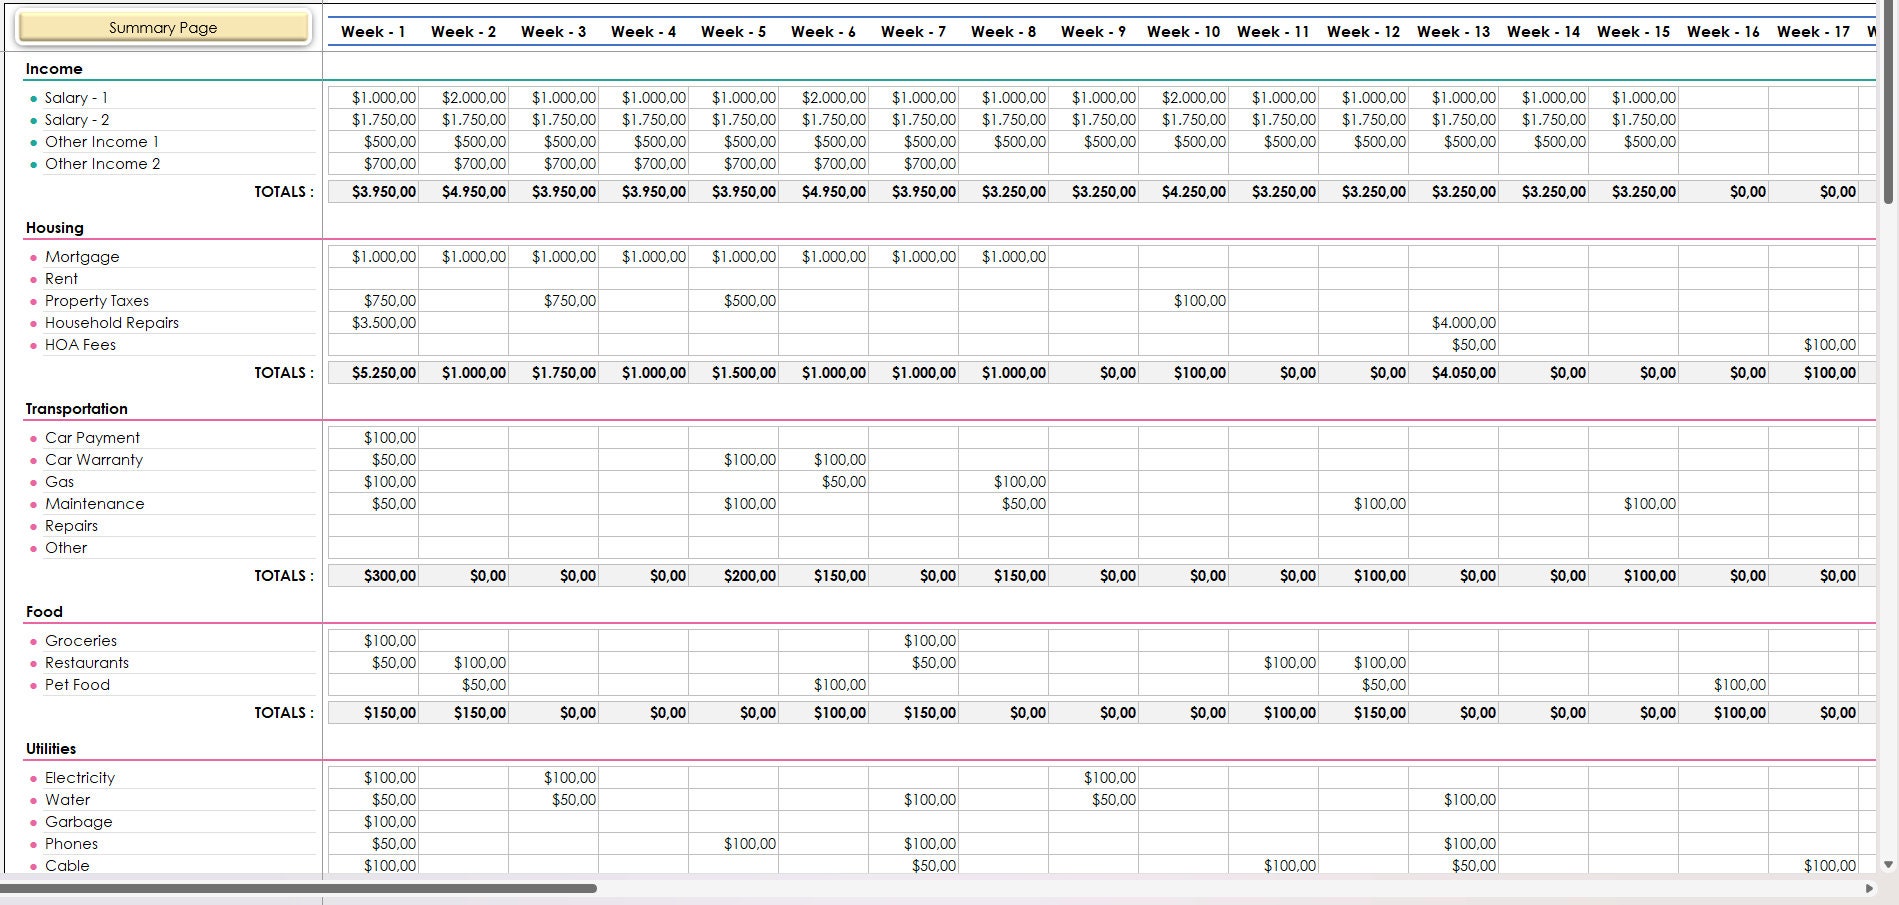Select the Other Income 2 row label
This screenshot has height=905, width=1899.
click(x=102, y=164)
